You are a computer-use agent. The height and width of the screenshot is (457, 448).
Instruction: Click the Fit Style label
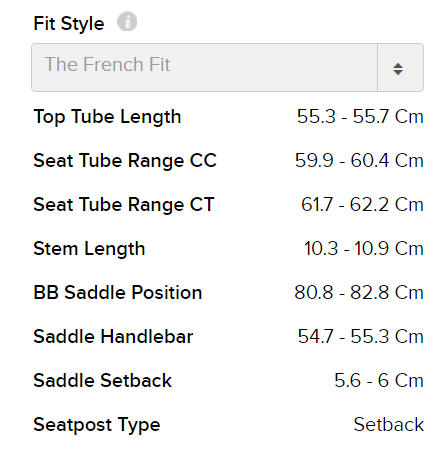pos(69,24)
